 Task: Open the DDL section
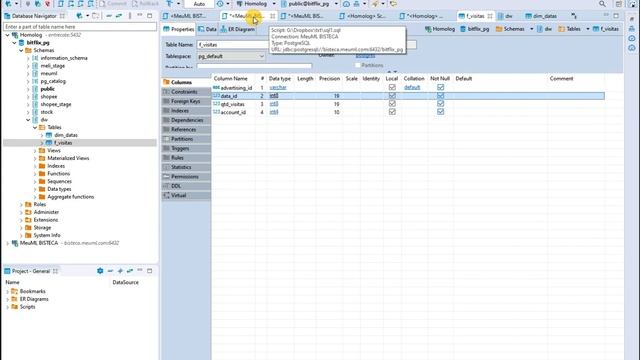coord(186,186)
